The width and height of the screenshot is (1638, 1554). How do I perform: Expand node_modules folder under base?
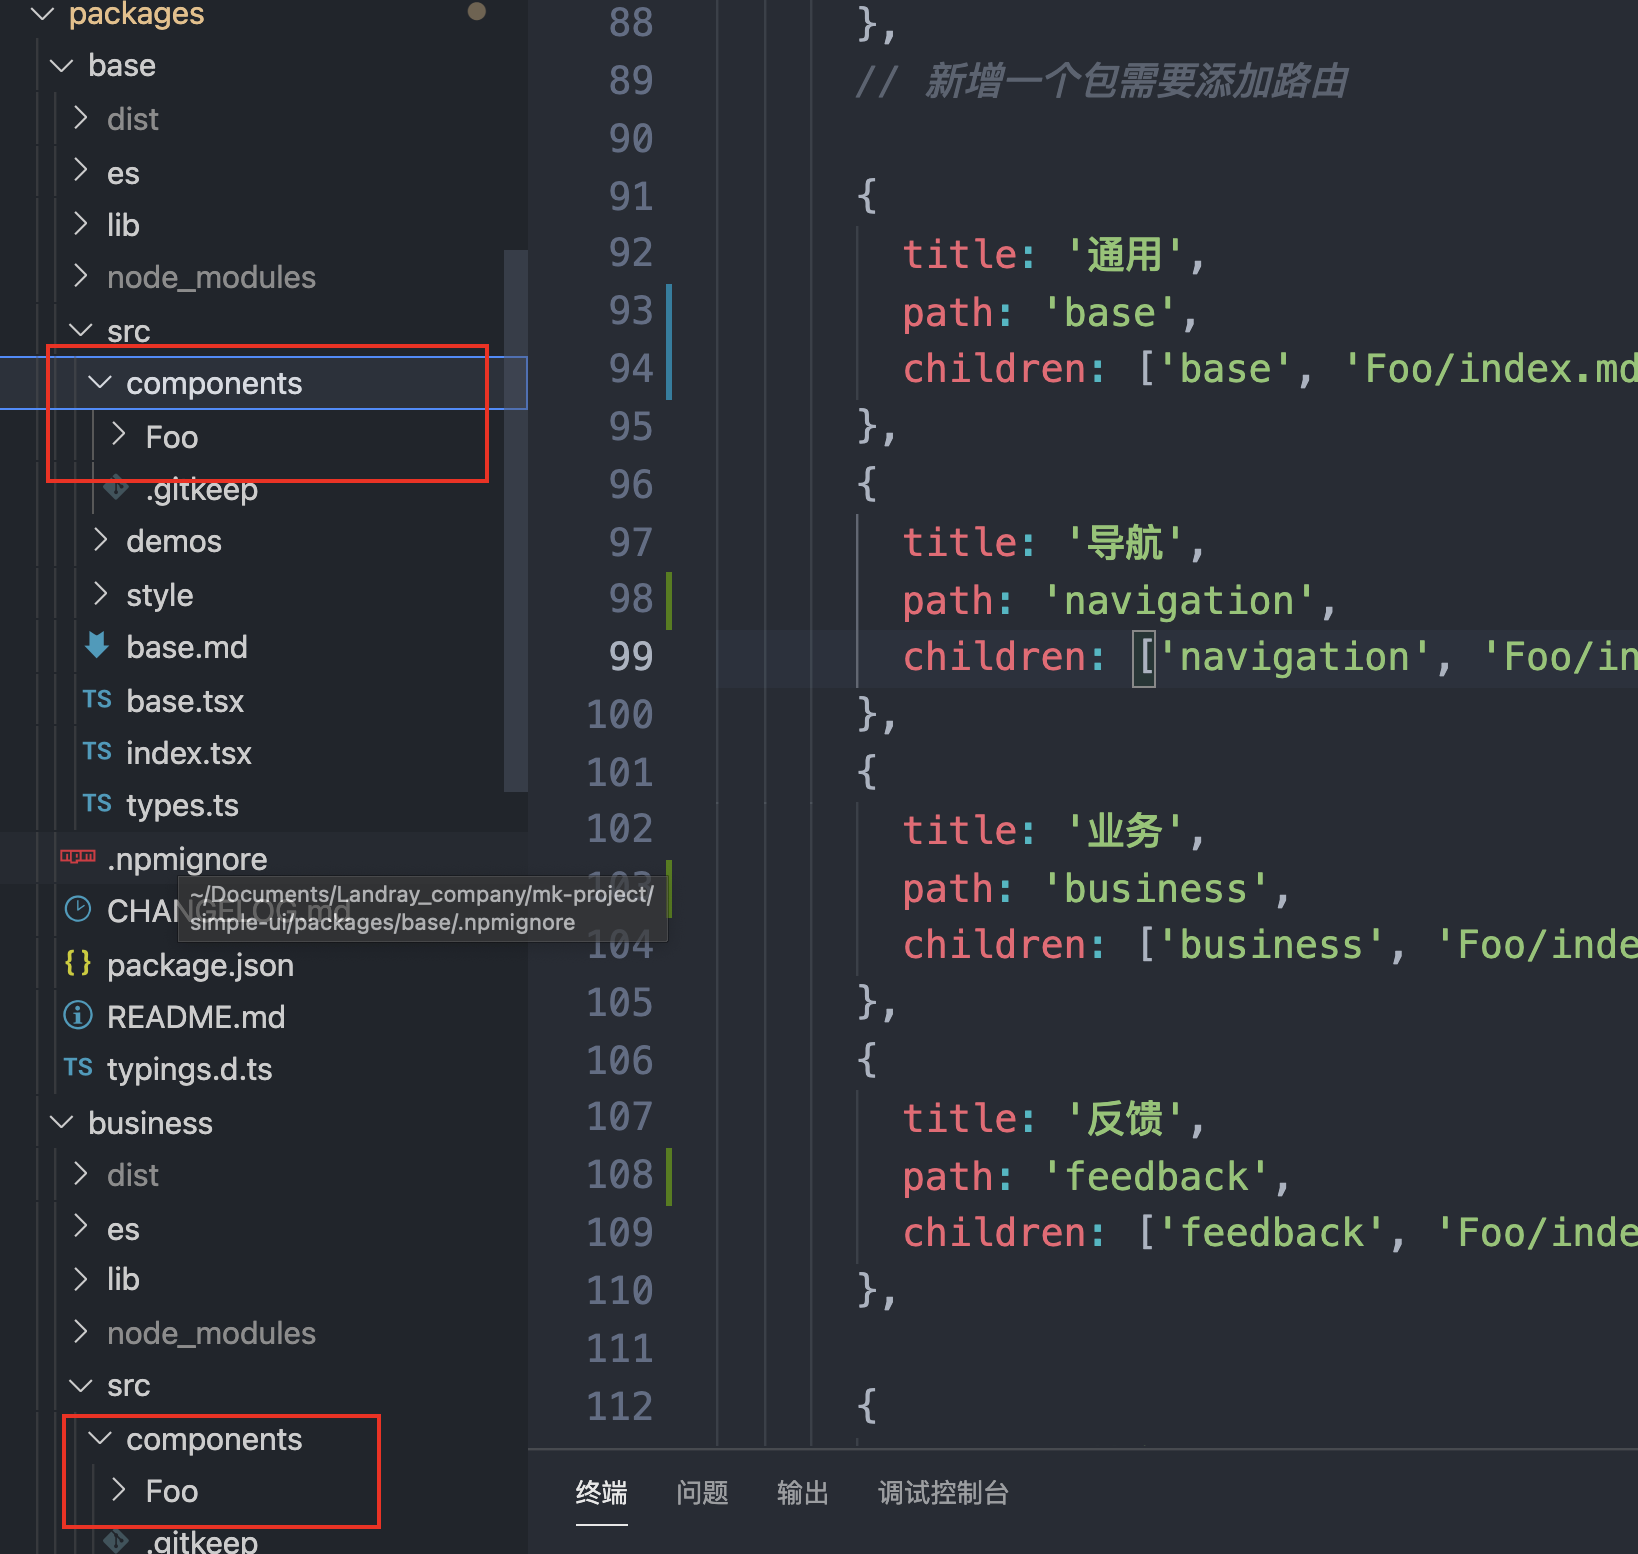point(81,277)
